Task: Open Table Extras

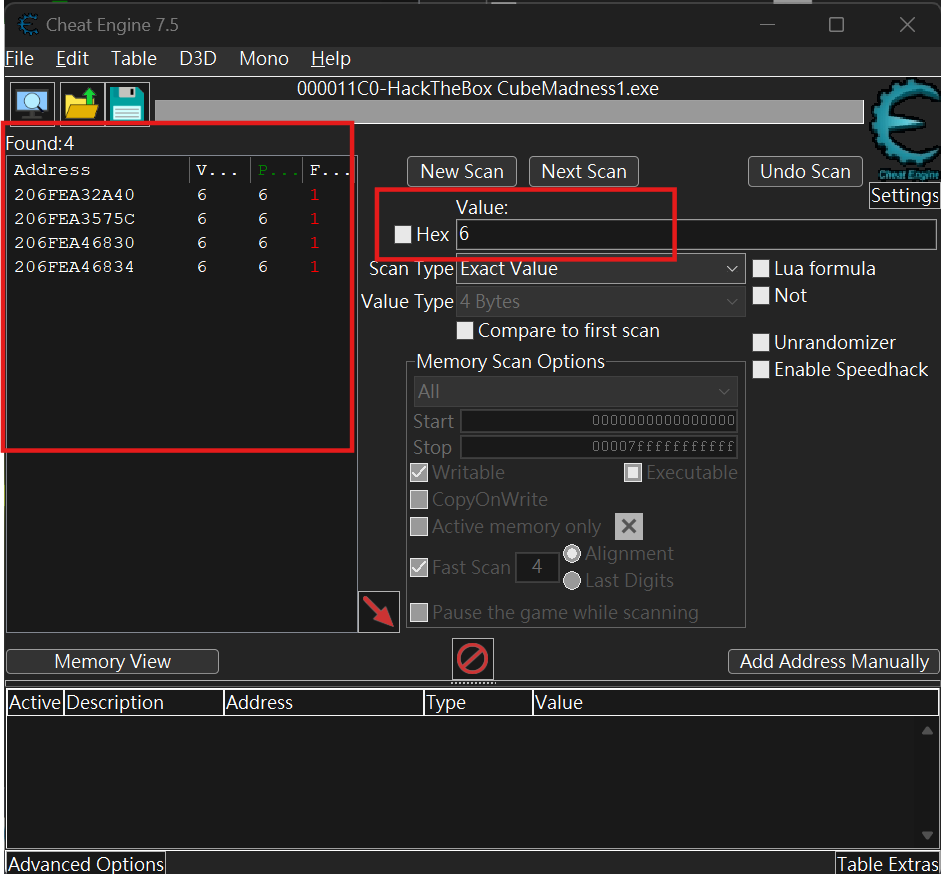Action: (888, 863)
